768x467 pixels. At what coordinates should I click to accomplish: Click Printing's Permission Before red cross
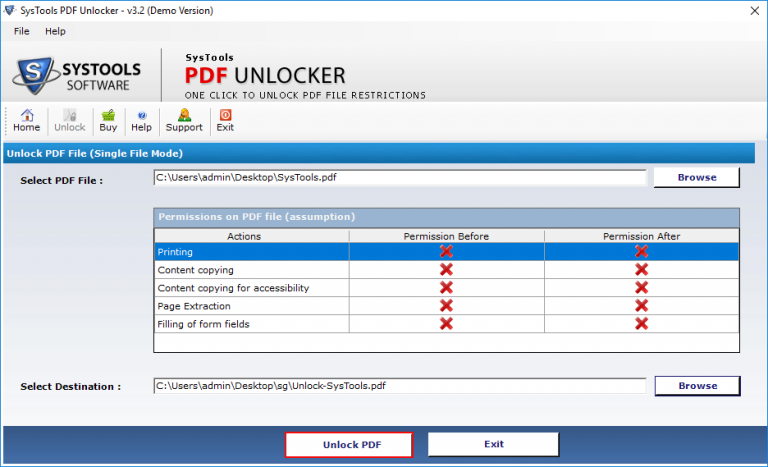[x=446, y=251]
